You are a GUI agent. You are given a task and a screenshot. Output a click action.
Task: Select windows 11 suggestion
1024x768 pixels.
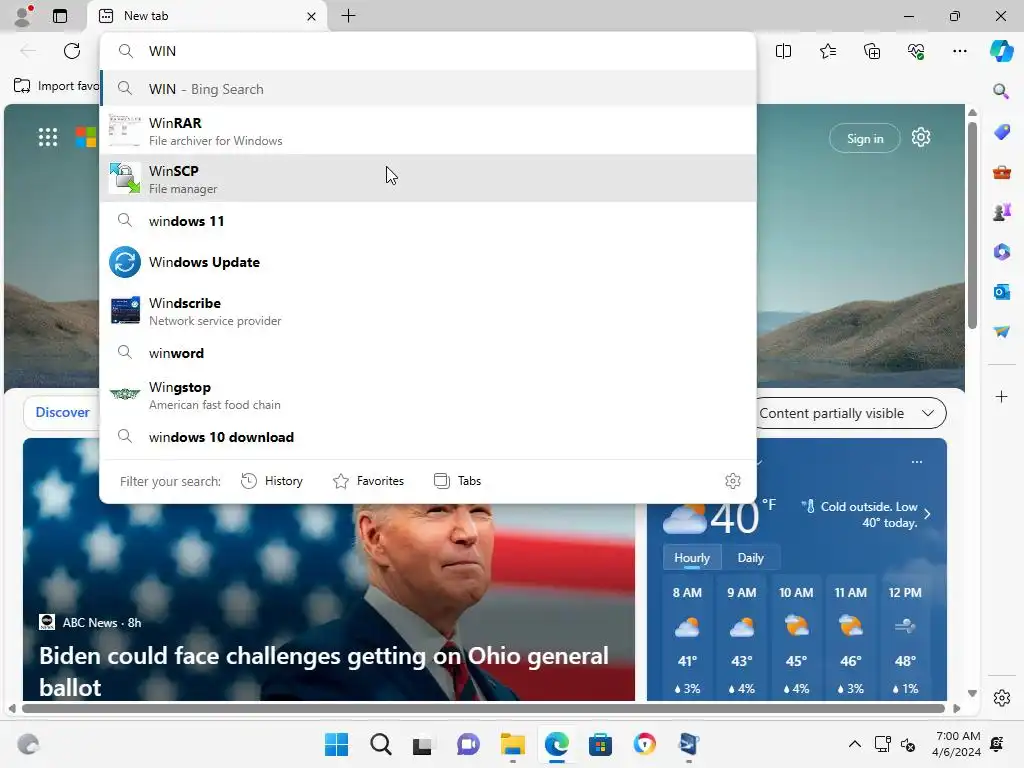pos(428,221)
